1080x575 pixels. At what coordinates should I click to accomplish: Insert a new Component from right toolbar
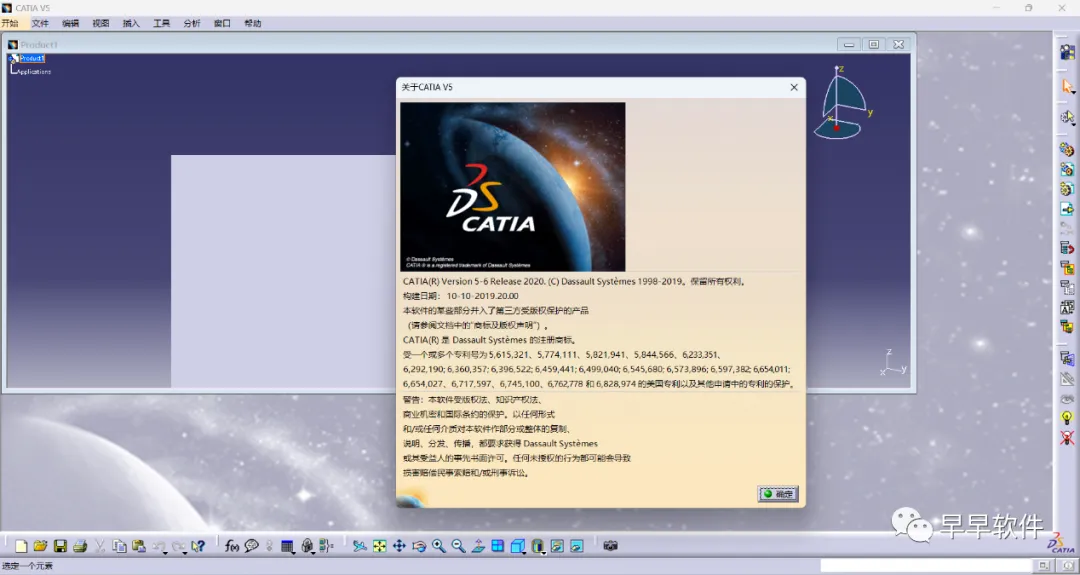click(1067, 149)
